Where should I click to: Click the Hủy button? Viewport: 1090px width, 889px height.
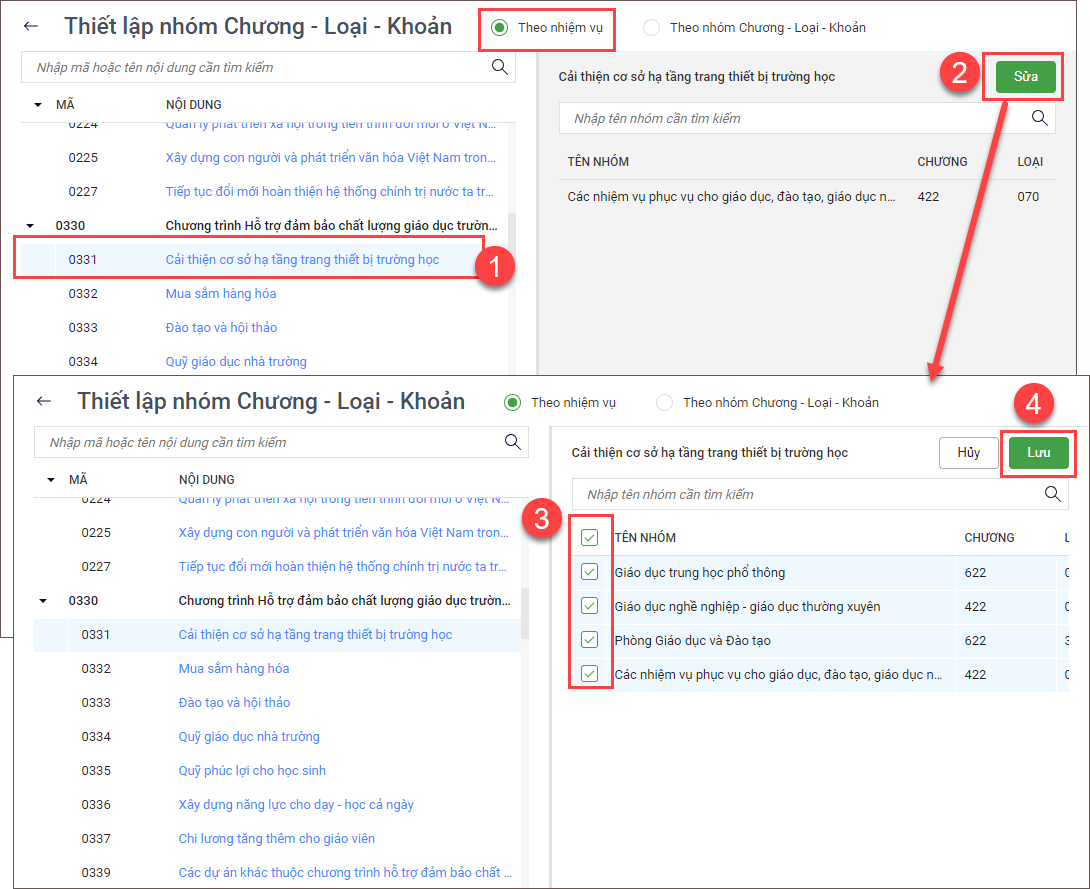coord(968,453)
